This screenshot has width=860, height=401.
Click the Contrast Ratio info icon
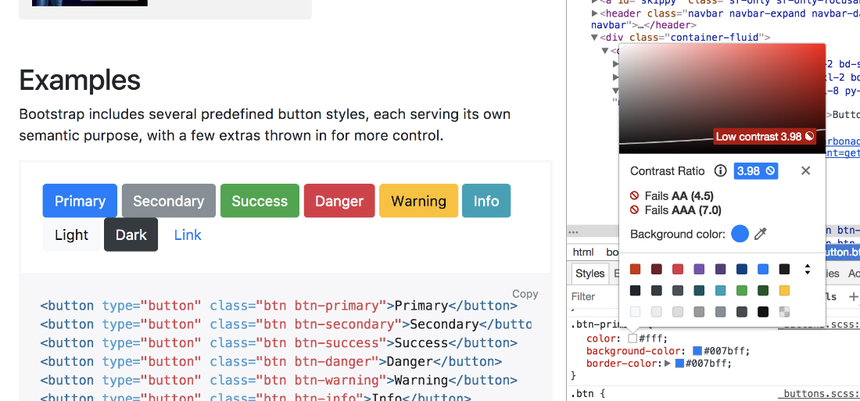pos(720,171)
